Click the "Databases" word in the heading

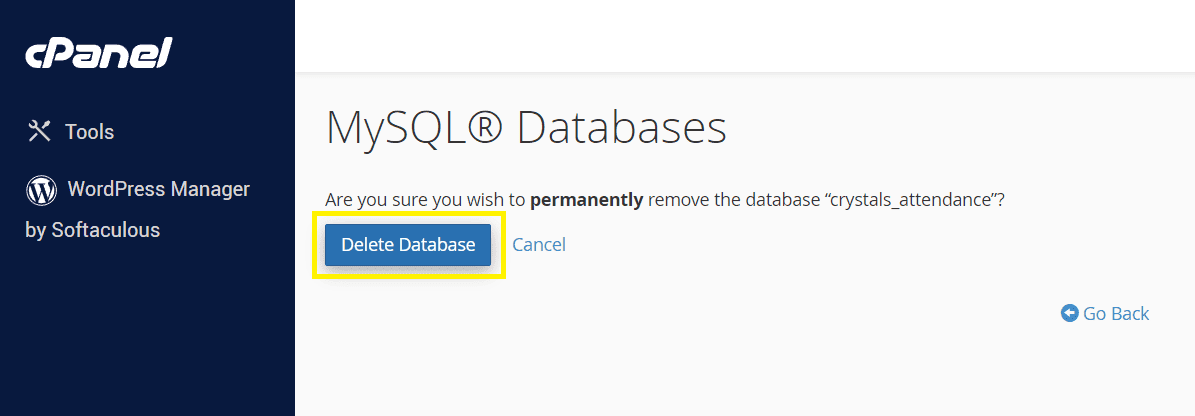(x=621, y=129)
